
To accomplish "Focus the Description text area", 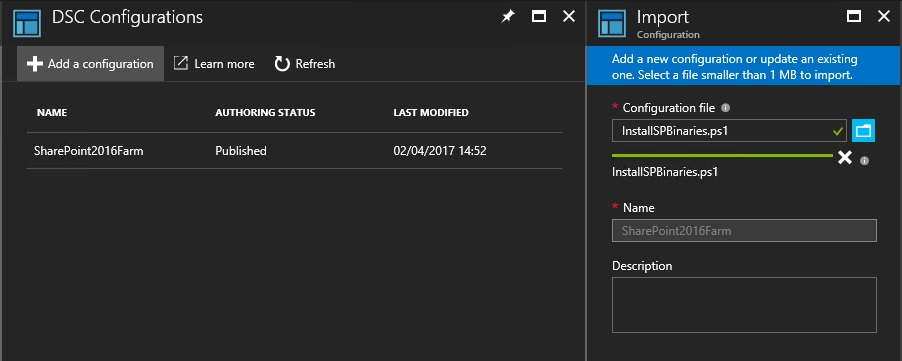I will click(x=744, y=305).
